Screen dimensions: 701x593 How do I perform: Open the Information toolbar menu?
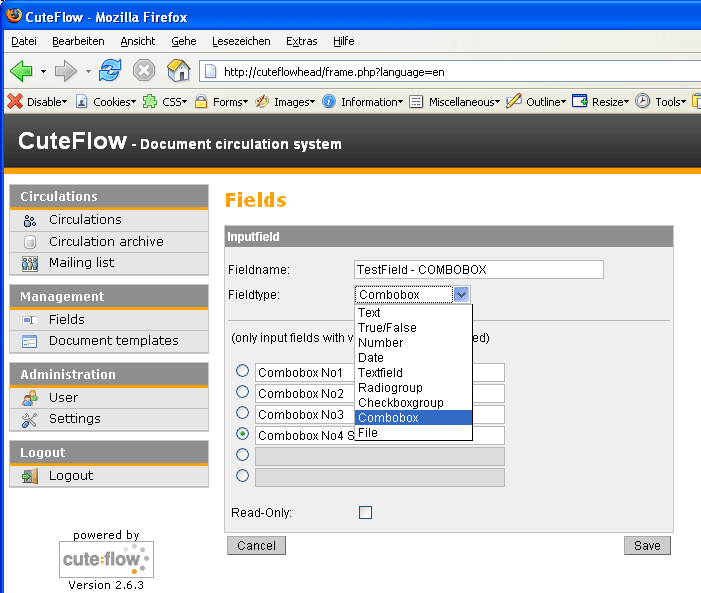(x=363, y=102)
